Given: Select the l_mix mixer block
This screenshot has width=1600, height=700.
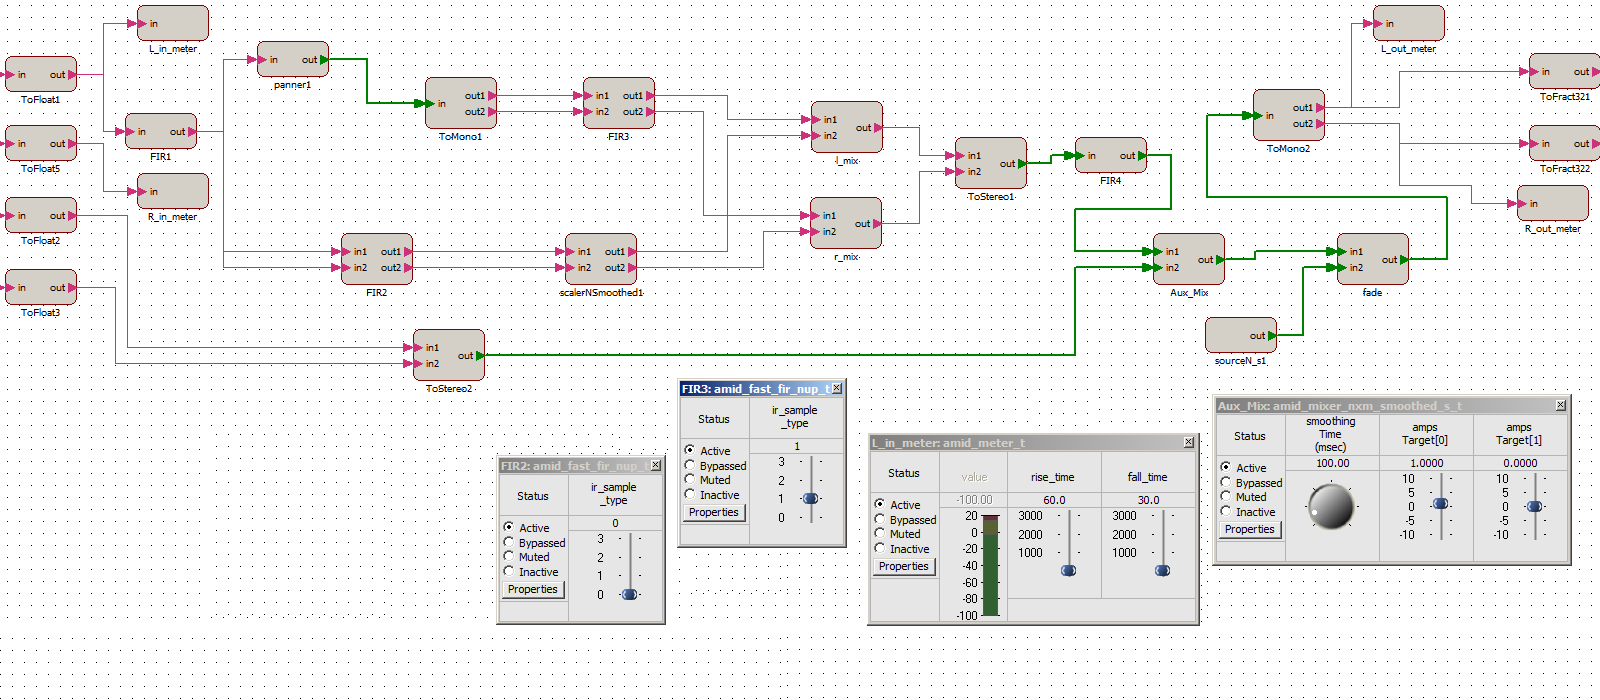Looking at the screenshot, I should [x=847, y=127].
